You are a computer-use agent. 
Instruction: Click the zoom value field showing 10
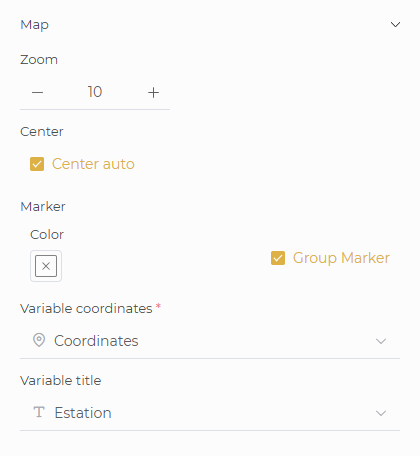tap(95, 92)
